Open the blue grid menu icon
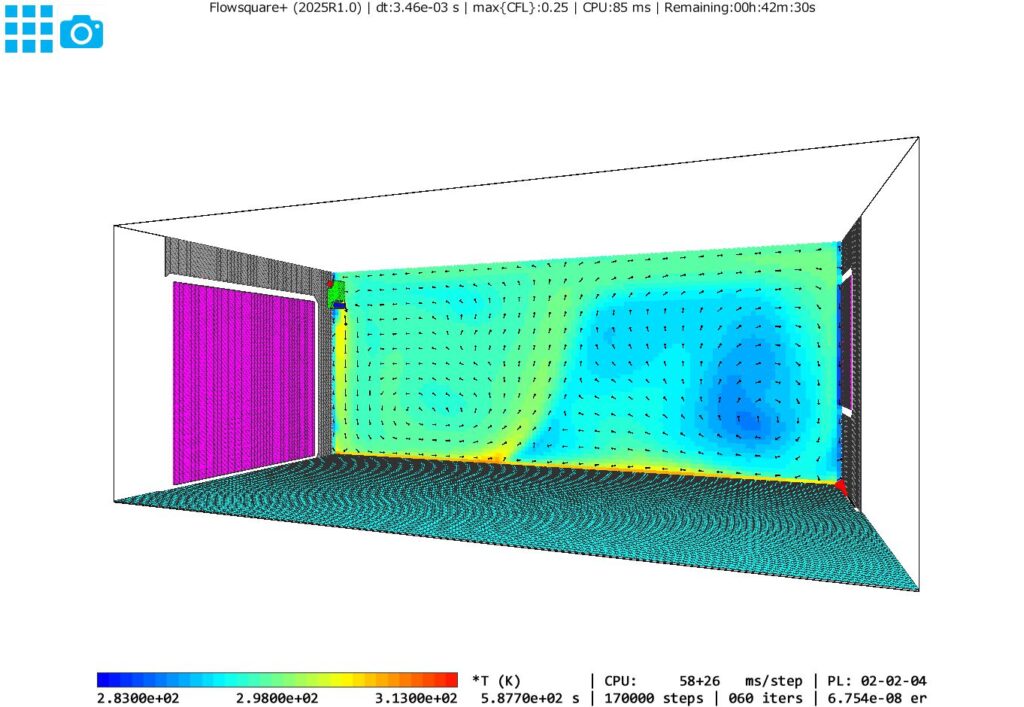 pyautogui.click(x=29, y=29)
